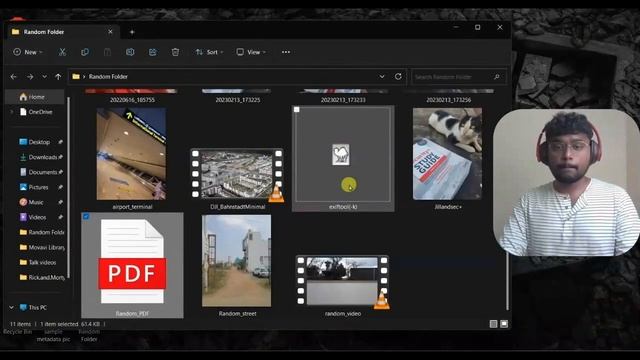Click Desktop pin icon in sidebar
The height and width of the screenshot is (360, 640).
(60, 142)
